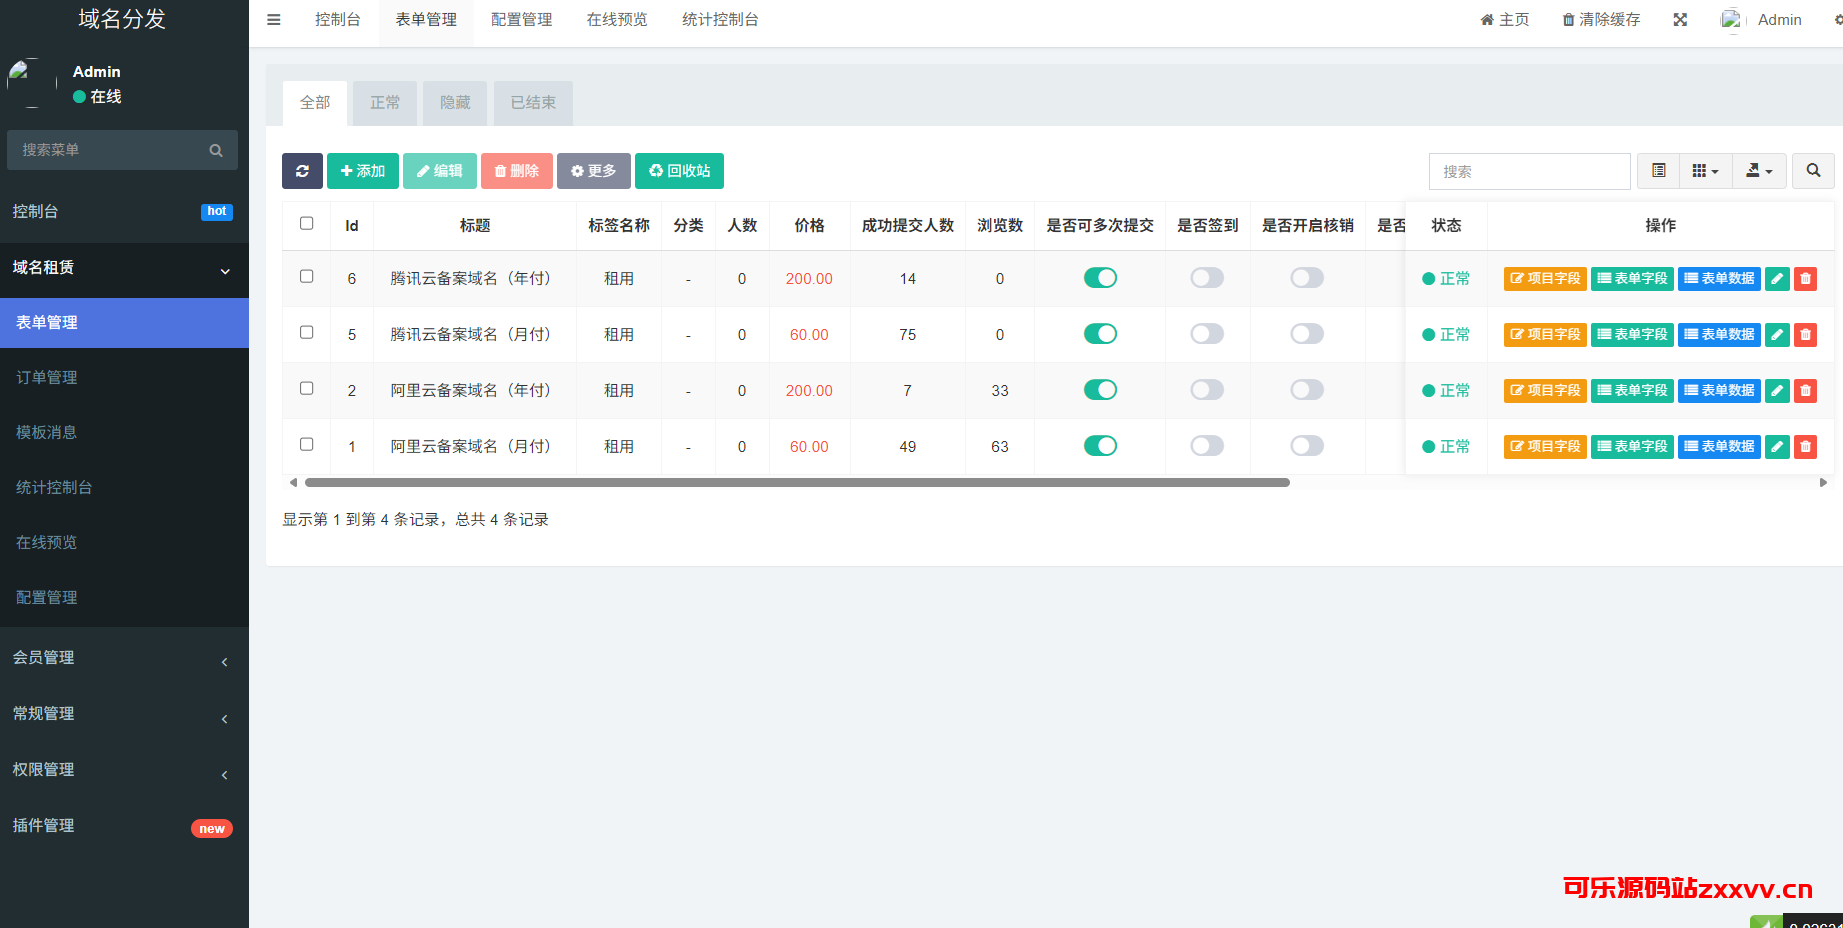Click the refresh table button
The height and width of the screenshot is (928, 1843).
302,171
